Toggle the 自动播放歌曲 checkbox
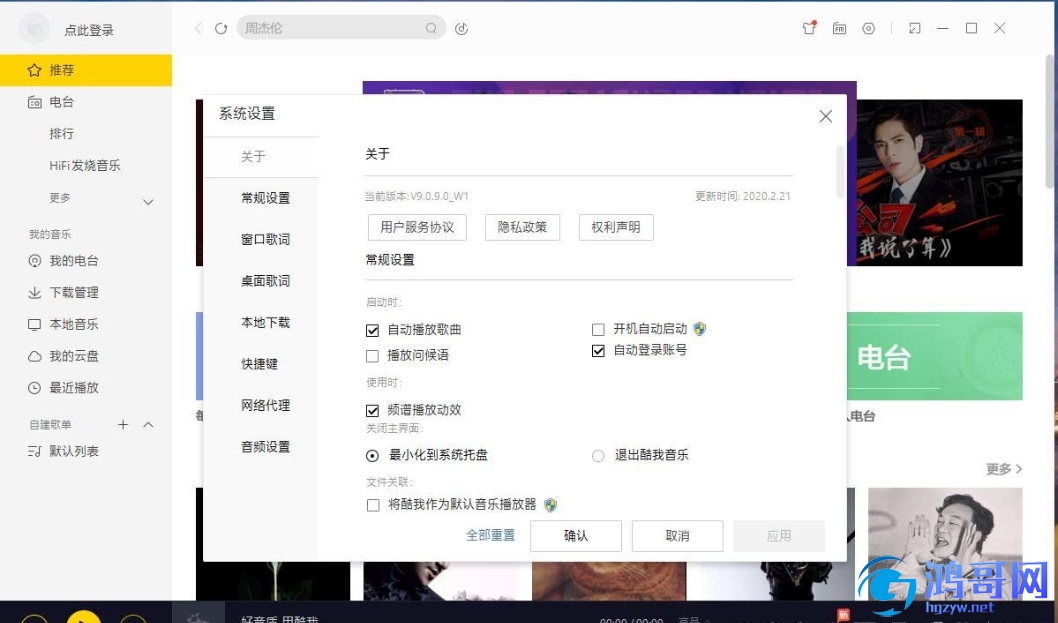 click(x=372, y=330)
